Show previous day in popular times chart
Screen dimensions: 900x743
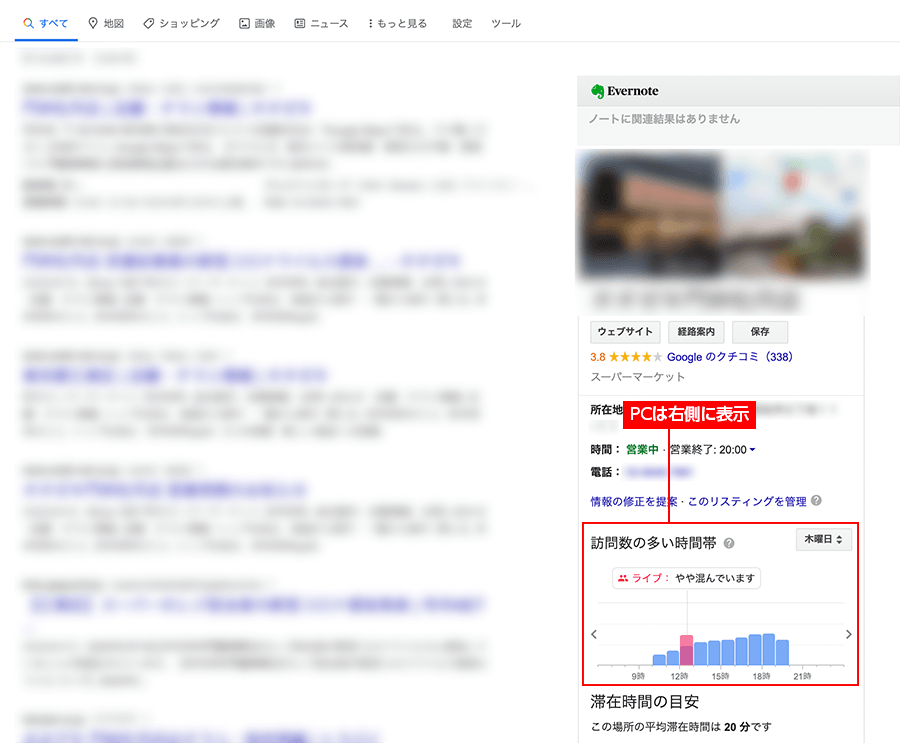pyautogui.click(x=594, y=634)
